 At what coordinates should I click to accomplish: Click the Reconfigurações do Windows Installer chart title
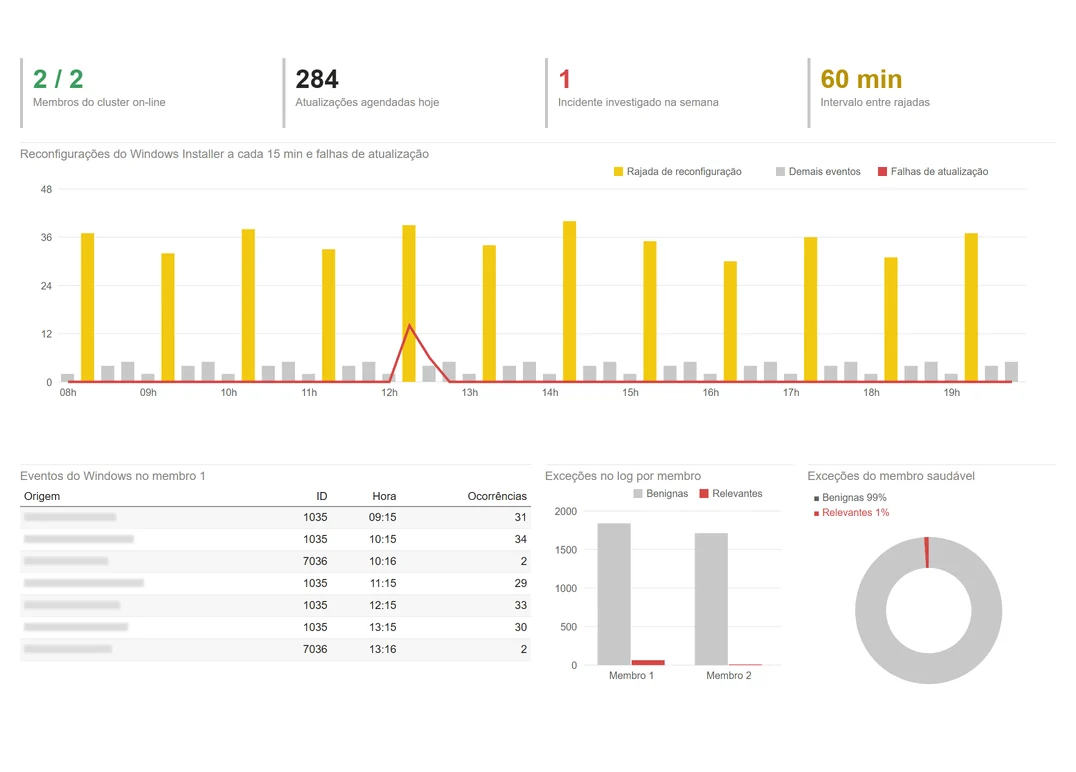tap(224, 154)
